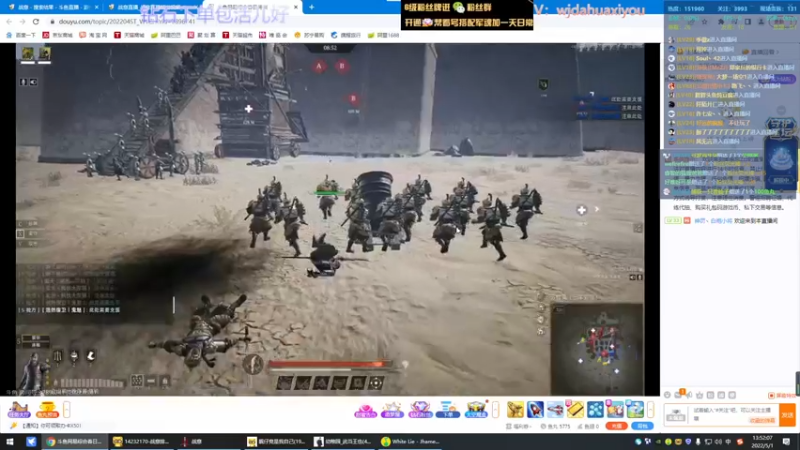Click the blue 下单 order icon
Viewport: 800px width, 450px height.
(x=447, y=409)
